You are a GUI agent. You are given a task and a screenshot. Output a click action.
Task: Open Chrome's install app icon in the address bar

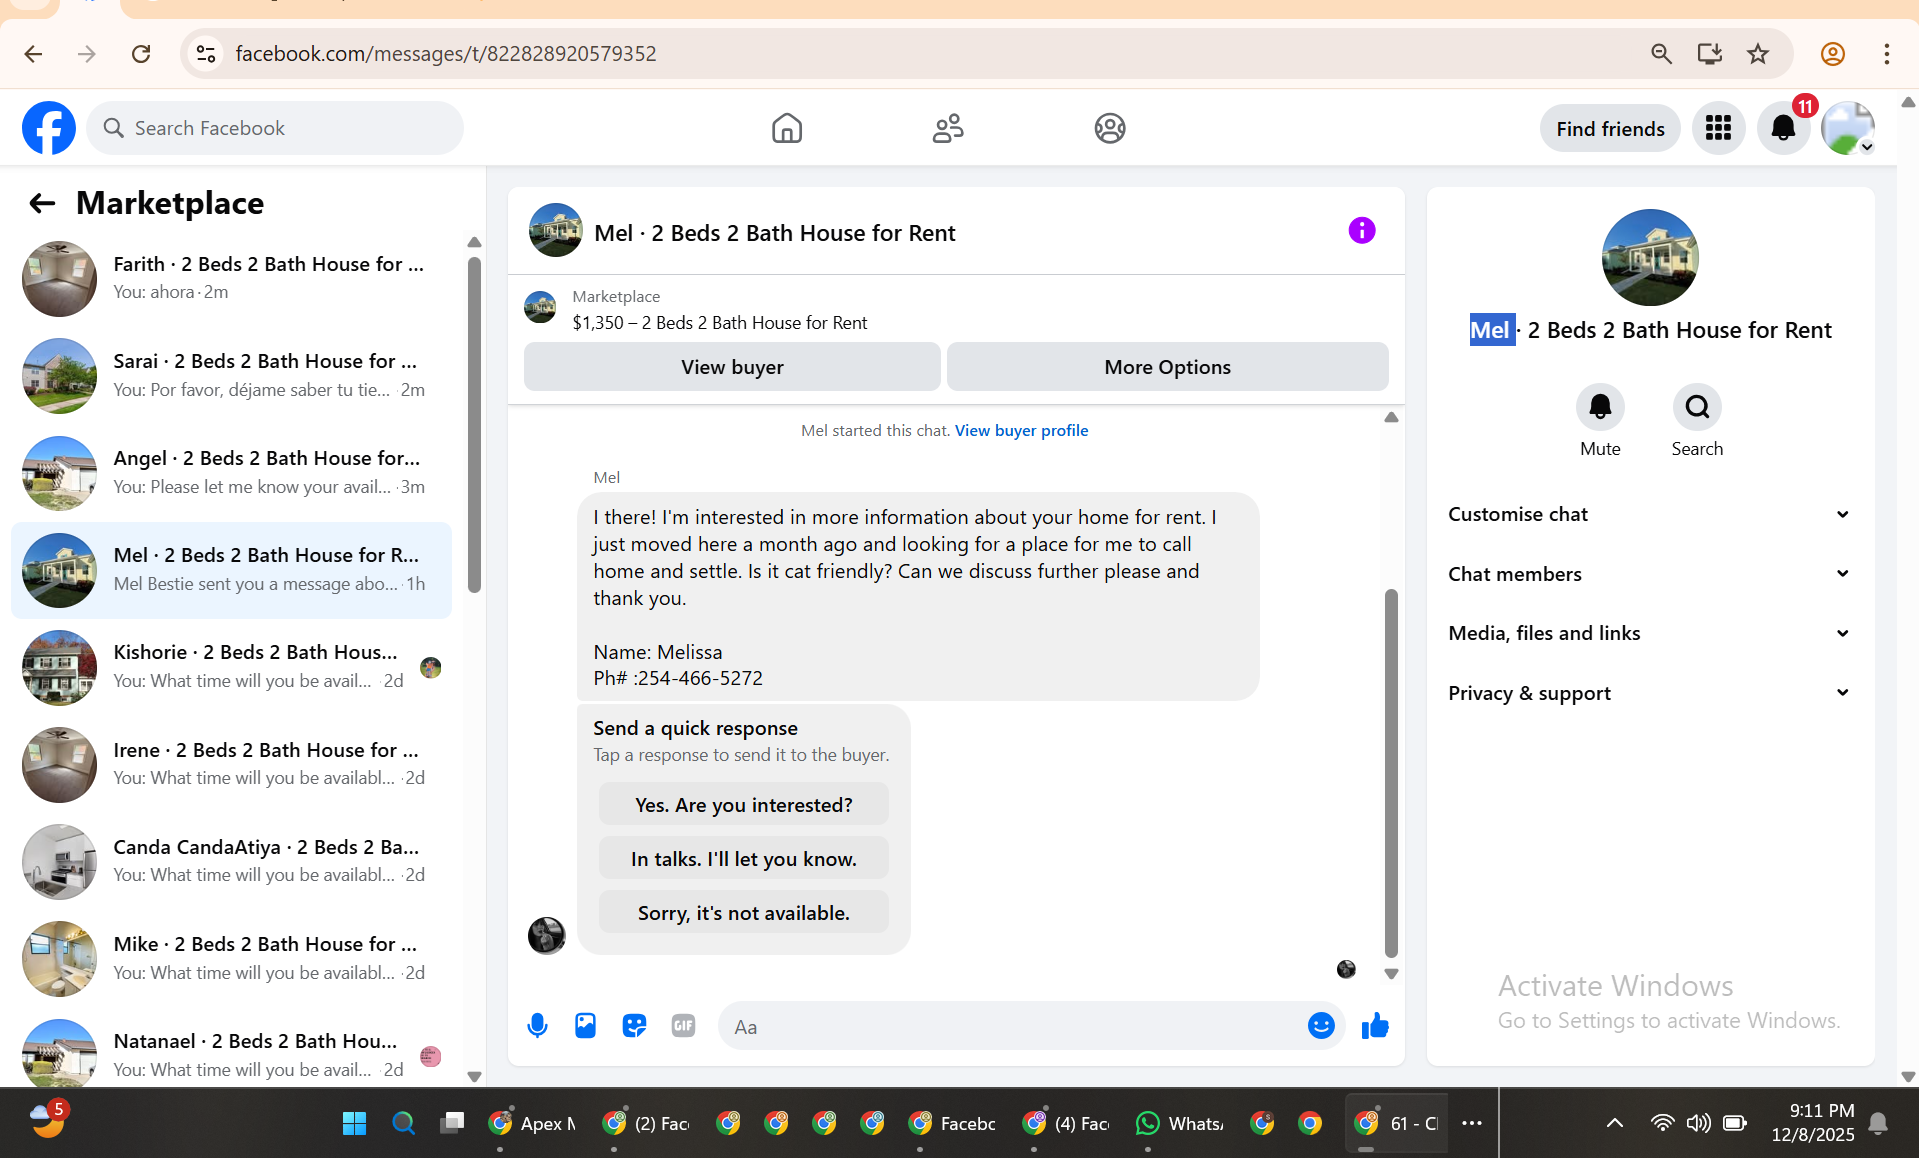[1709, 54]
